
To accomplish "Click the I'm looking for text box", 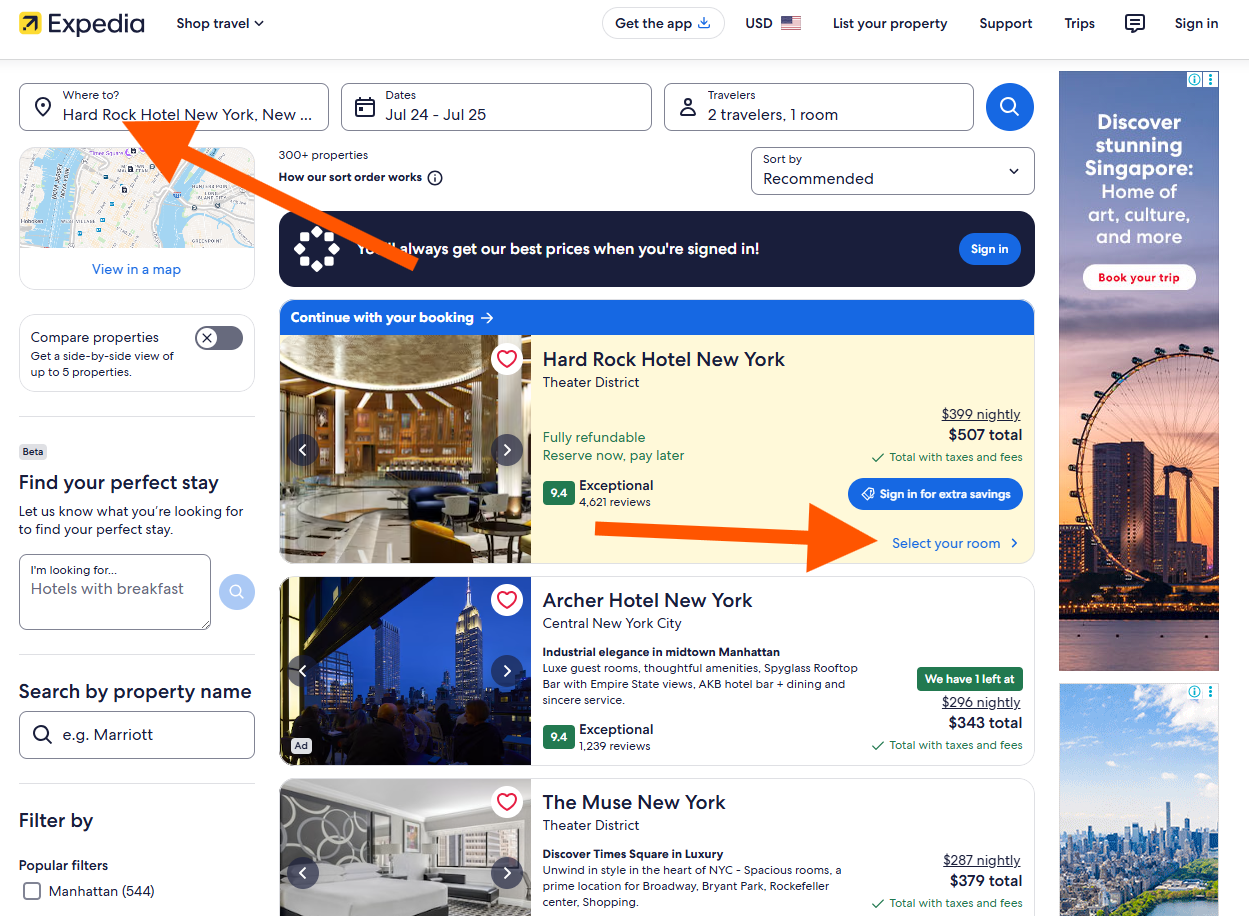I will point(115,592).
